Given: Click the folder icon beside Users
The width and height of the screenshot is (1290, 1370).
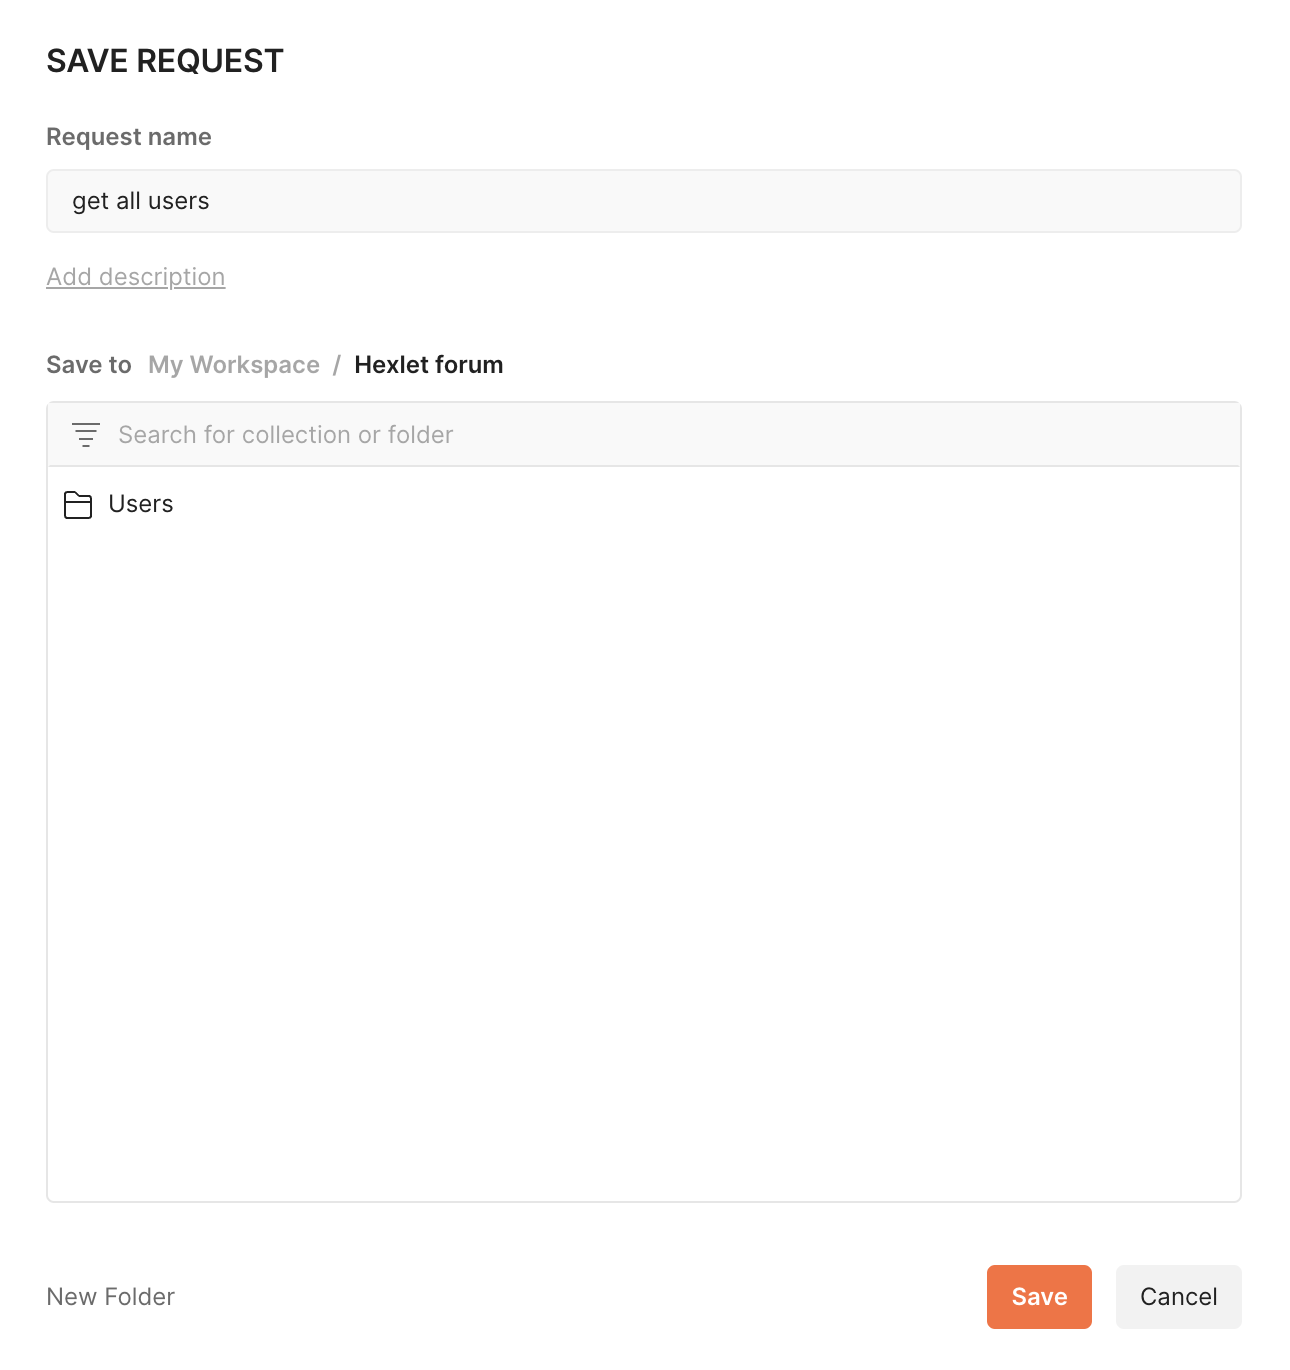Looking at the screenshot, I should (x=78, y=505).
